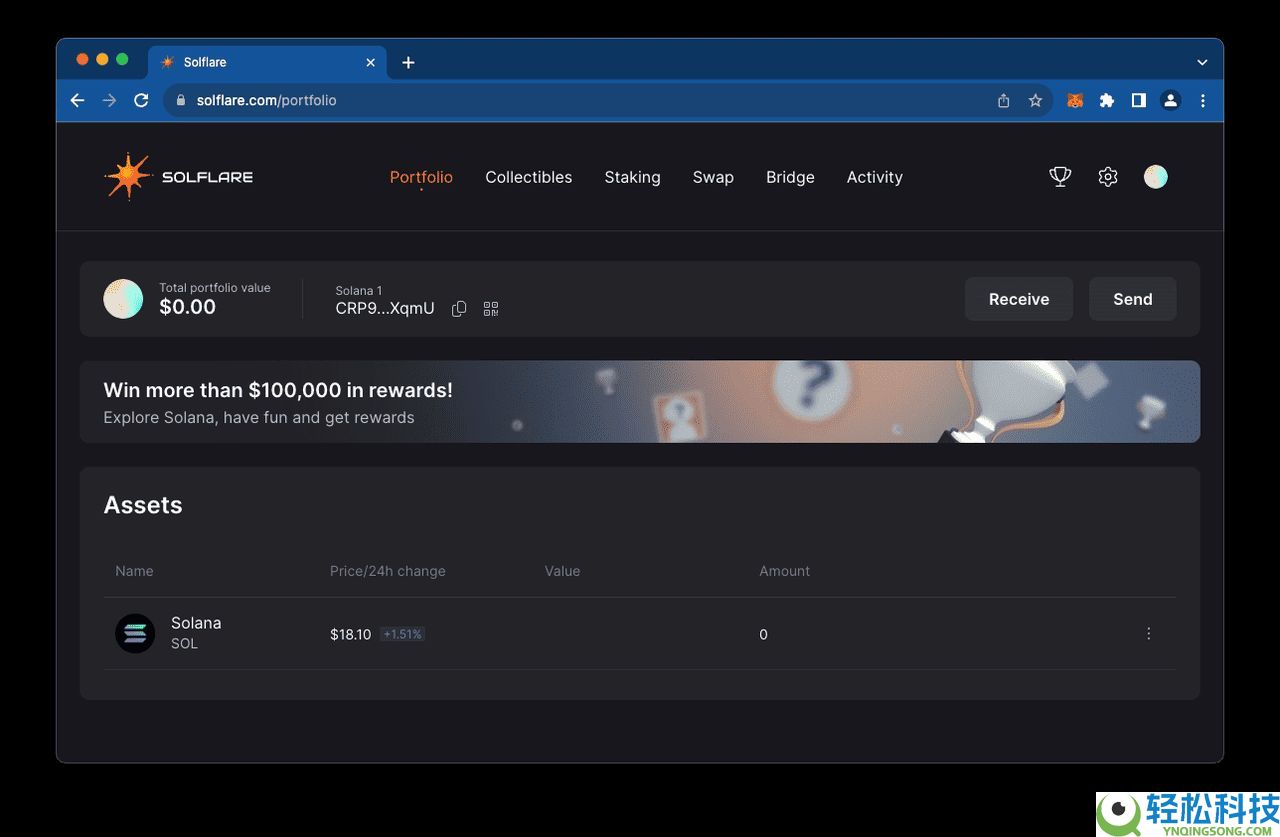
Task: Click the SOL ticker symbol
Action: pyautogui.click(x=184, y=644)
